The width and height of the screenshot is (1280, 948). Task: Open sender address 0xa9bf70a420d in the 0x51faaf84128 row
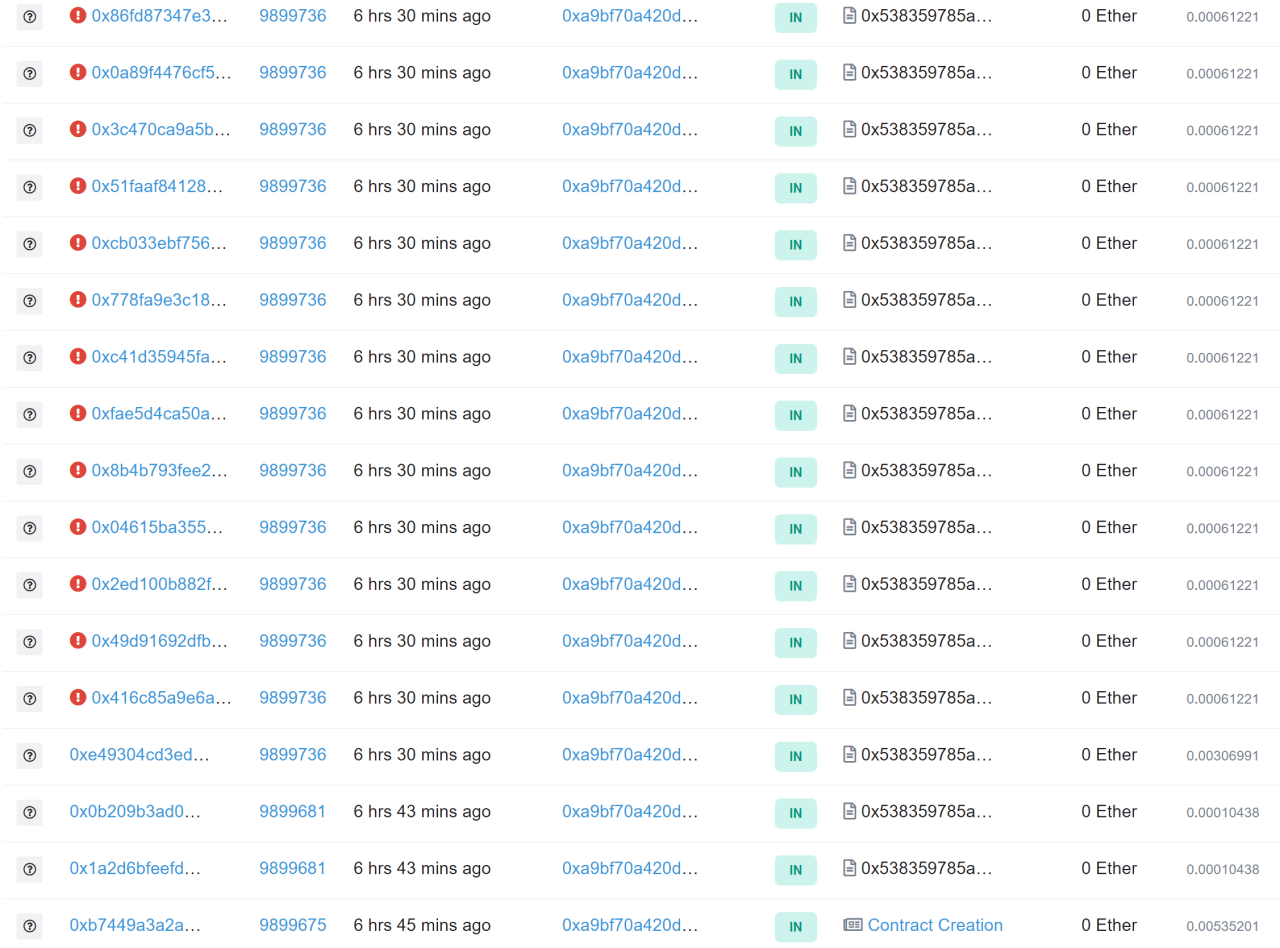click(x=630, y=187)
